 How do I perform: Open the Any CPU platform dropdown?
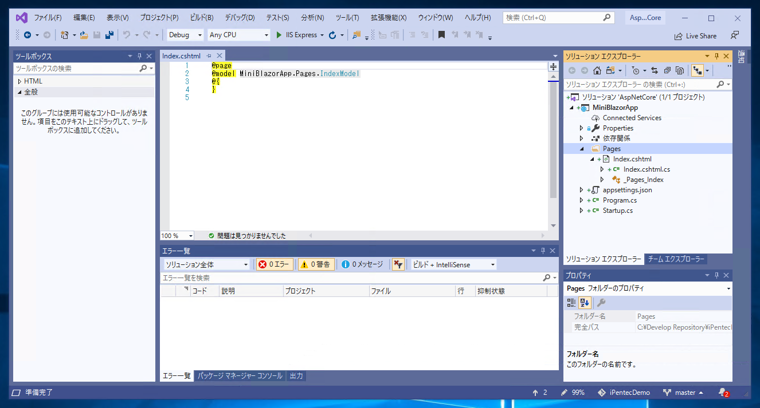(238, 35)
